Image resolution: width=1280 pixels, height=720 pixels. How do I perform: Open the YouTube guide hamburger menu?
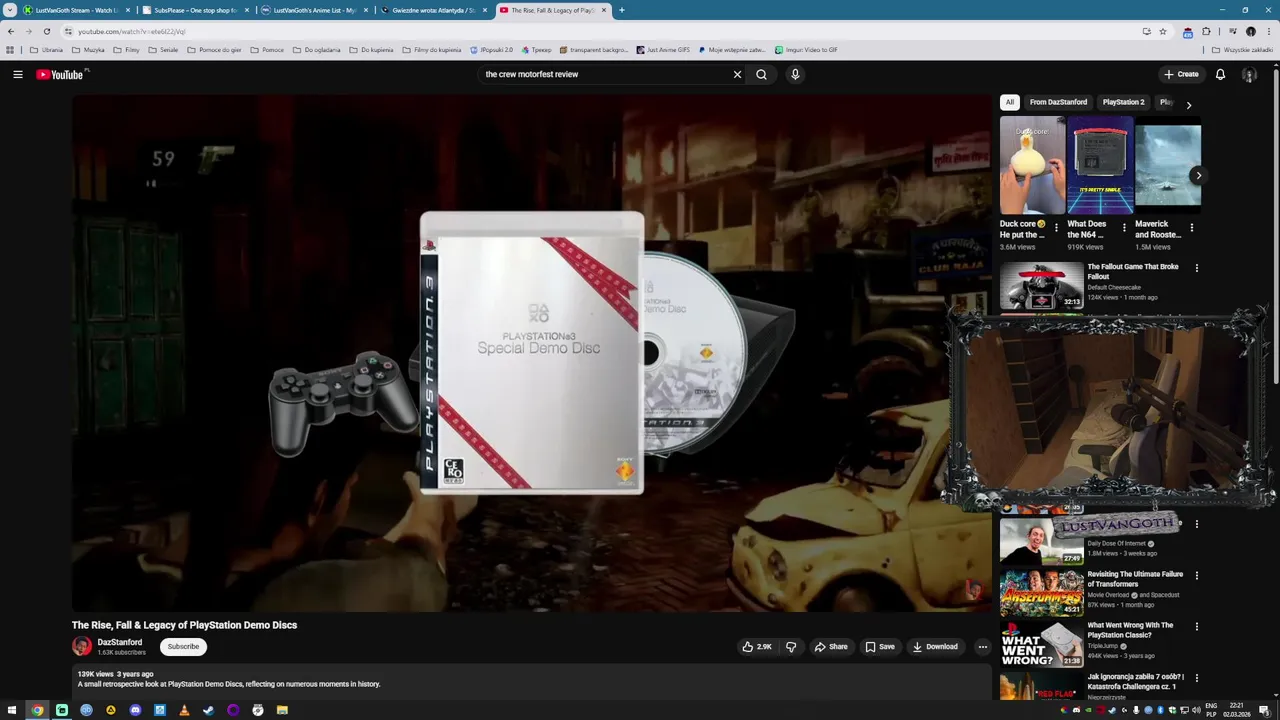click(18, 74)
